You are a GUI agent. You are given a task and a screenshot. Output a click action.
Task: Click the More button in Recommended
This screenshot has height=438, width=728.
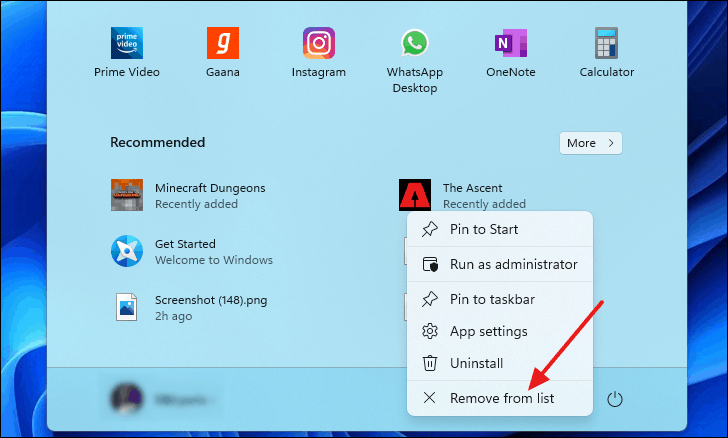tap(591, 143)
